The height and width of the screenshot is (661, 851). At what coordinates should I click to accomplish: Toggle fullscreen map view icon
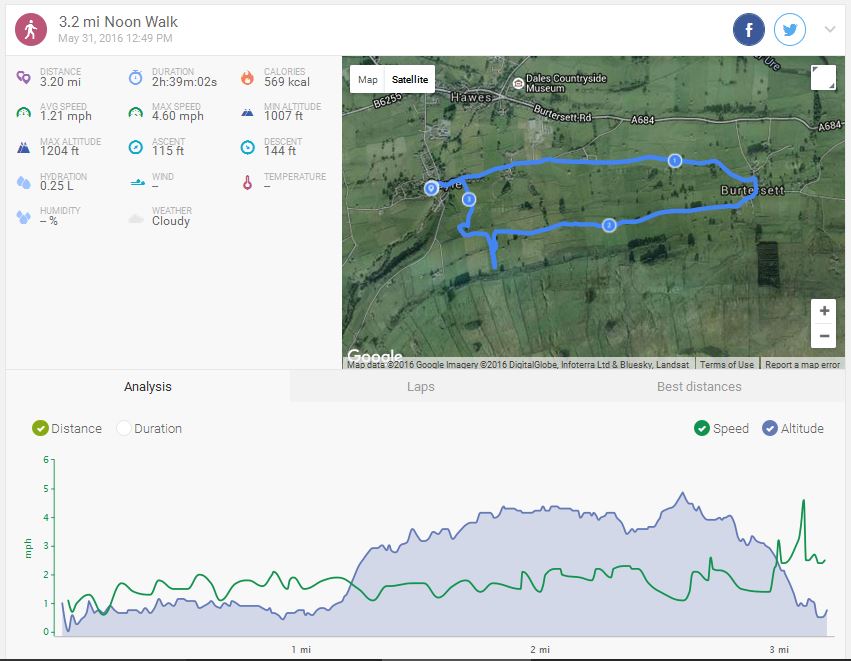(822, 78)
